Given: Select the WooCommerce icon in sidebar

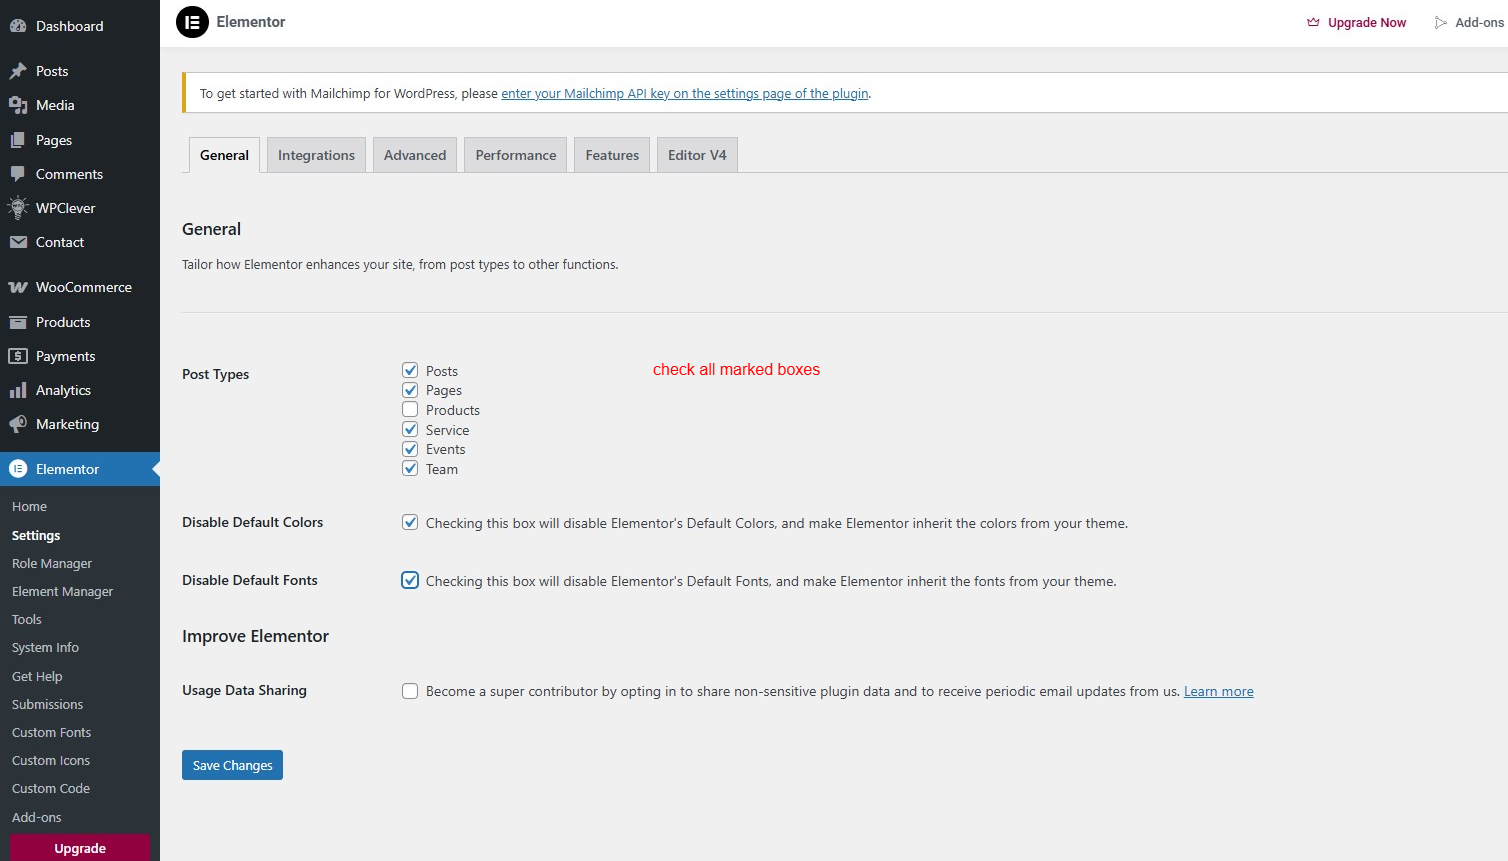Looking at the screenshot, I should coord(18,287).
